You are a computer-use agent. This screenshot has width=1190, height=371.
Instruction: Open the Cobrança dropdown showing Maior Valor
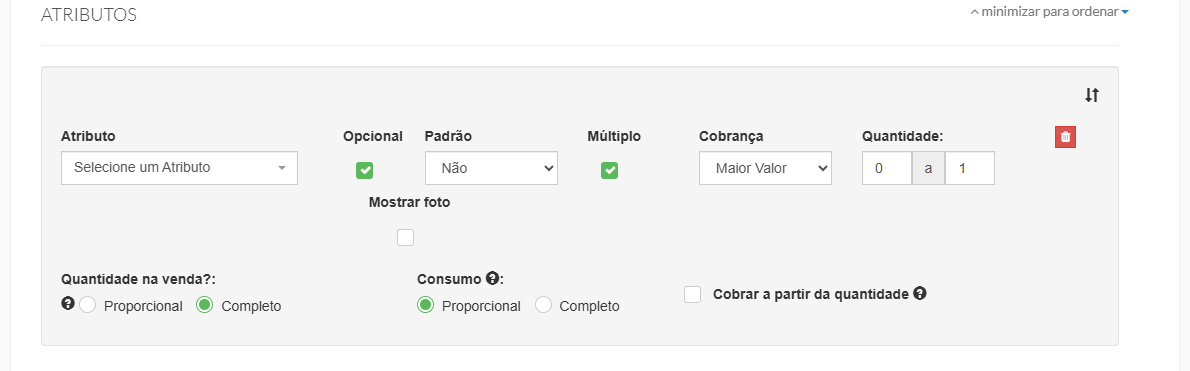(765, 168)
